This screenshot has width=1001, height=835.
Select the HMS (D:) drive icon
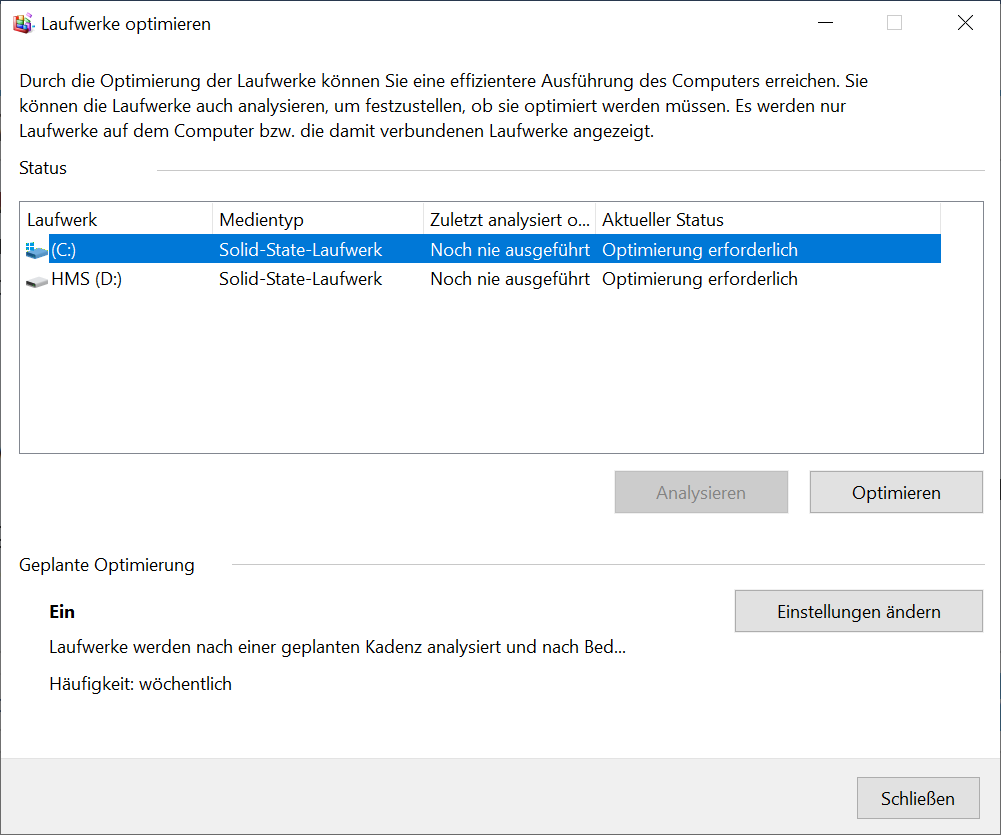point(36,280)
